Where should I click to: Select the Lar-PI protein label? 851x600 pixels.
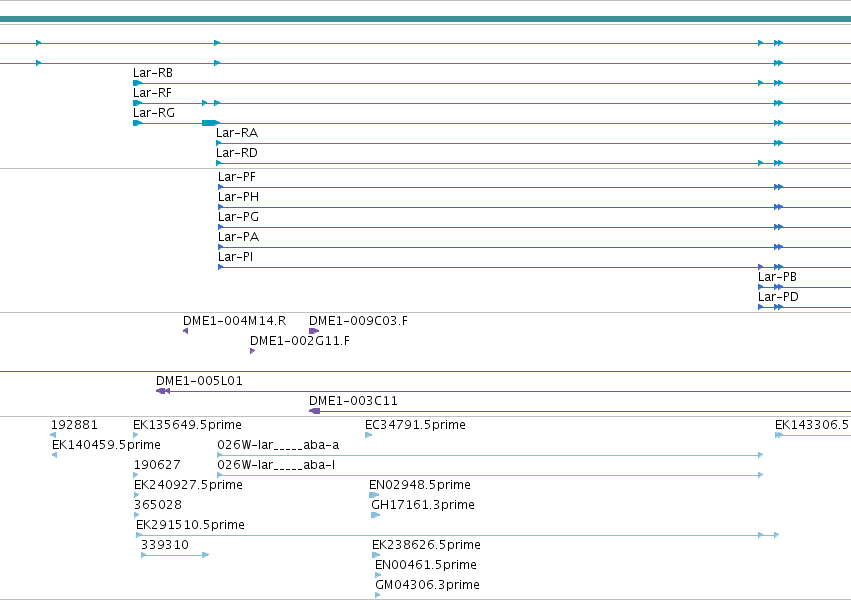click(x=236, y=257)
